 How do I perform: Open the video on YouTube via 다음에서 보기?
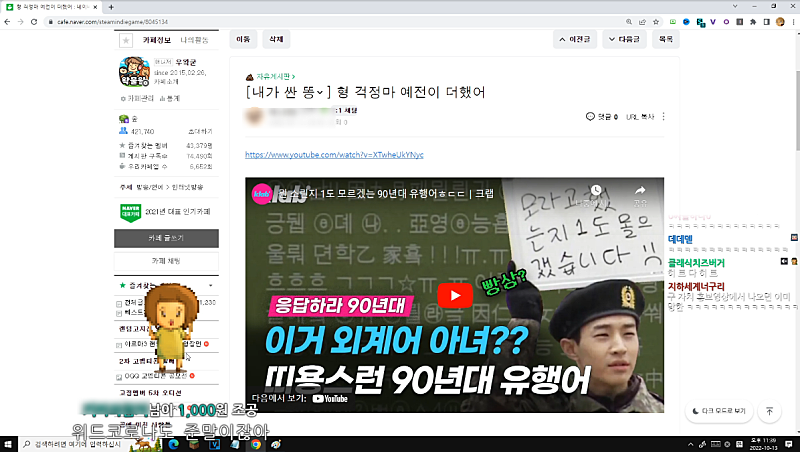click(300, 398)
